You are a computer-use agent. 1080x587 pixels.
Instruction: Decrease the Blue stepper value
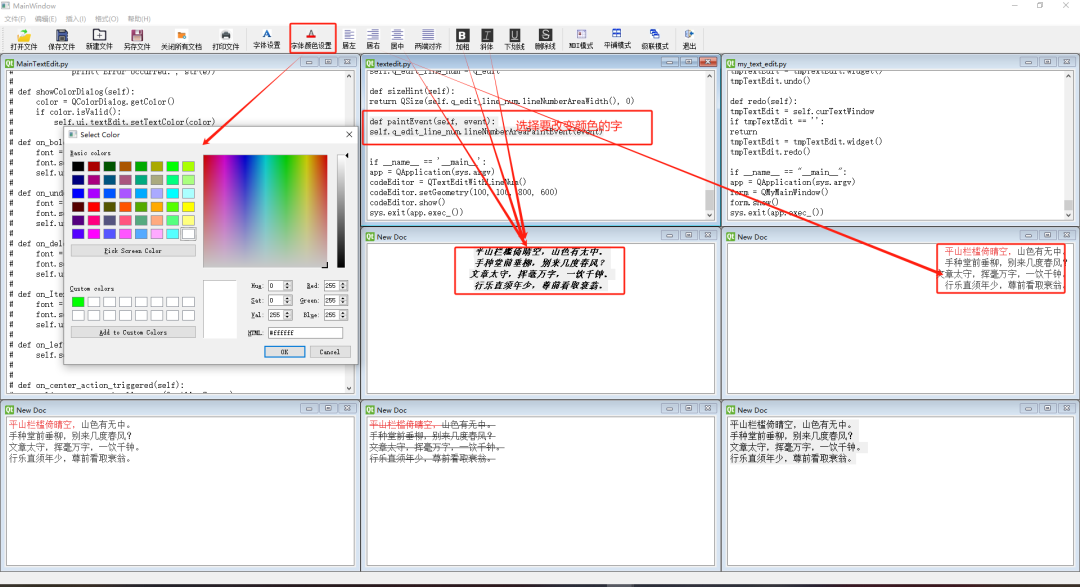tap(343, 317)
